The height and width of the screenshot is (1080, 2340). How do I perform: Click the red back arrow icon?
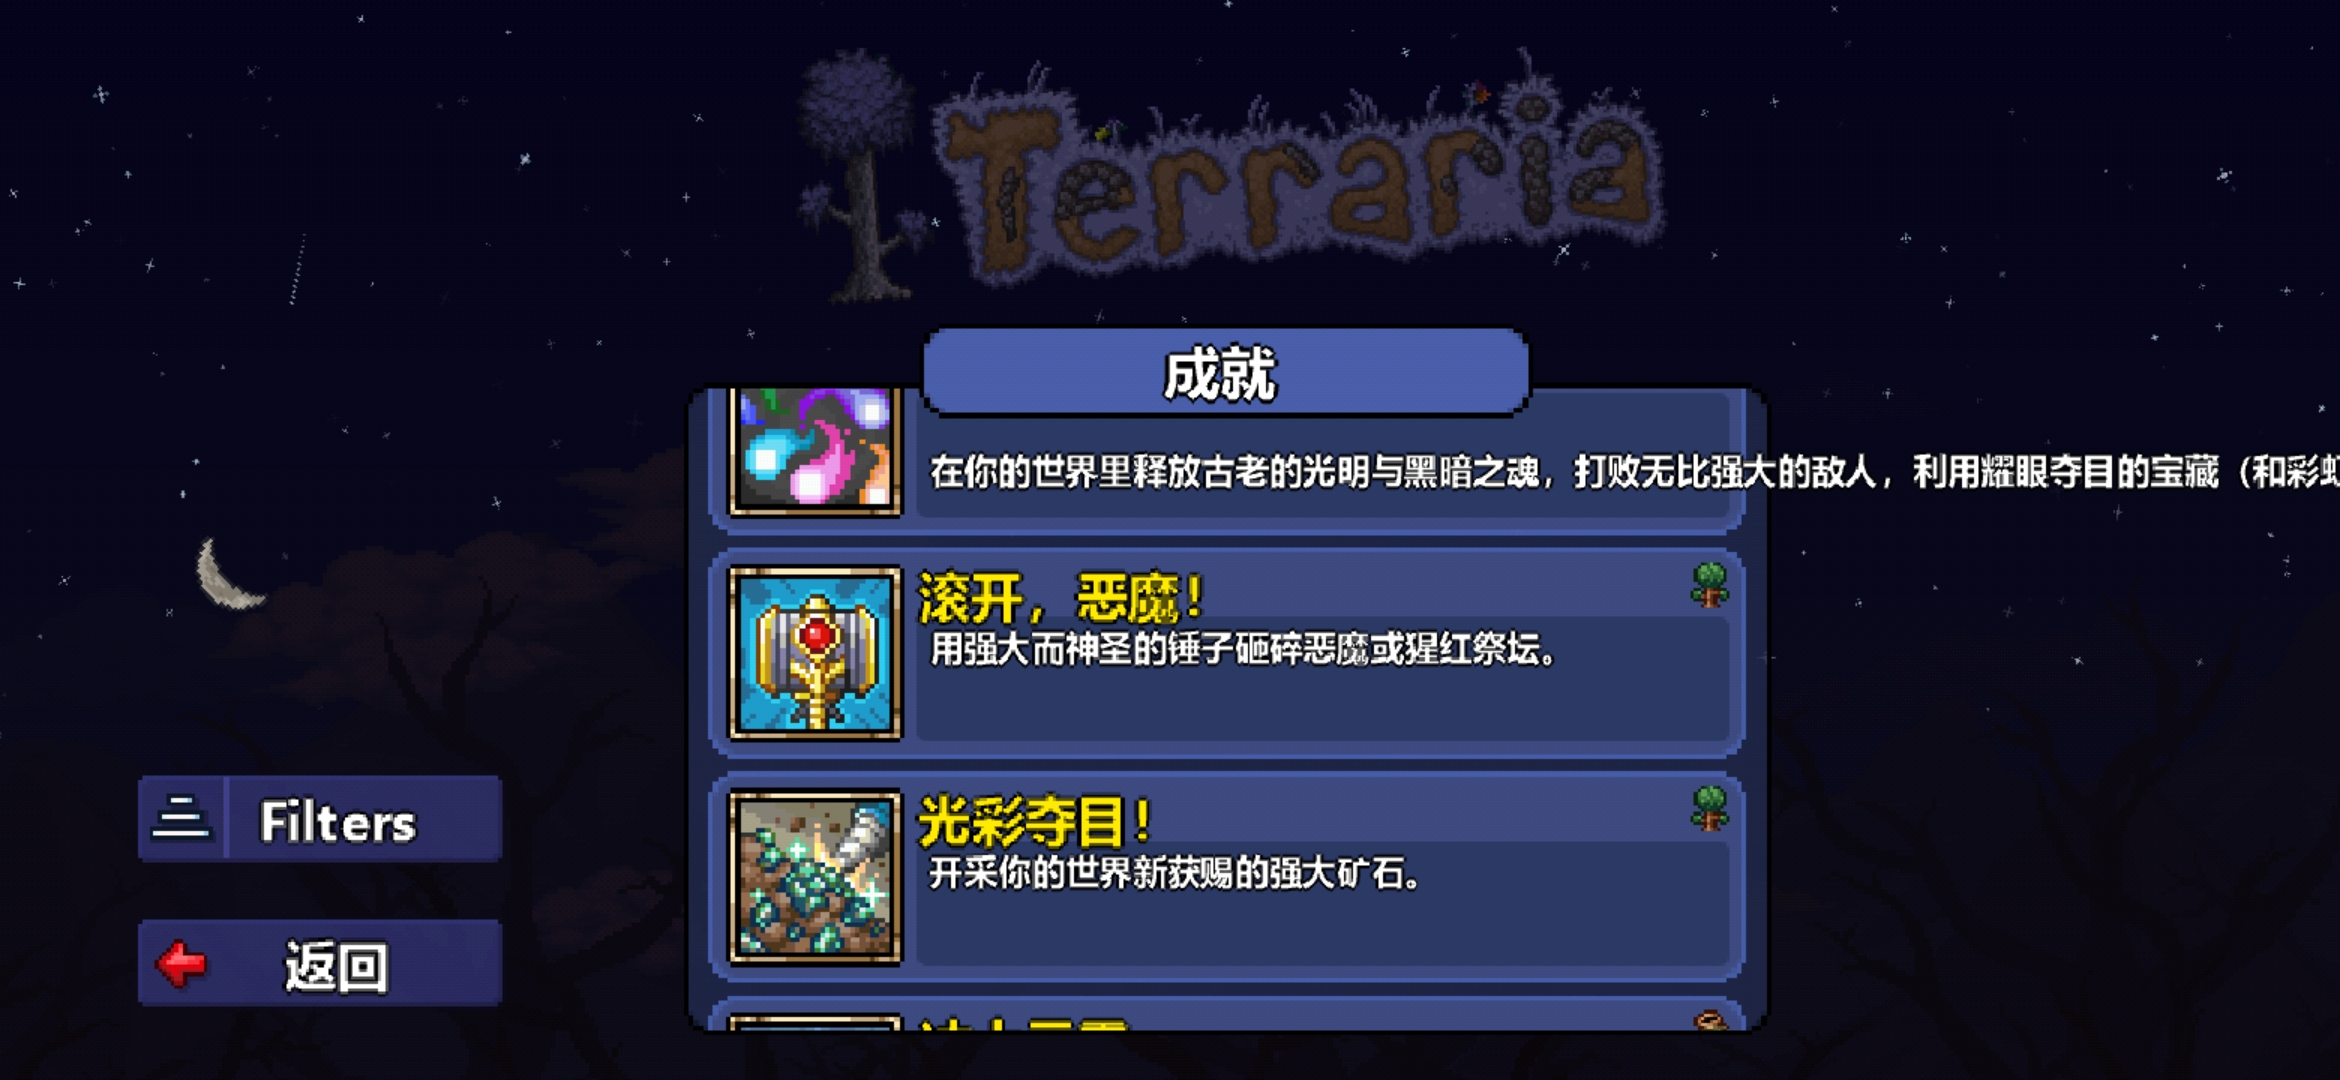[181, 965]
